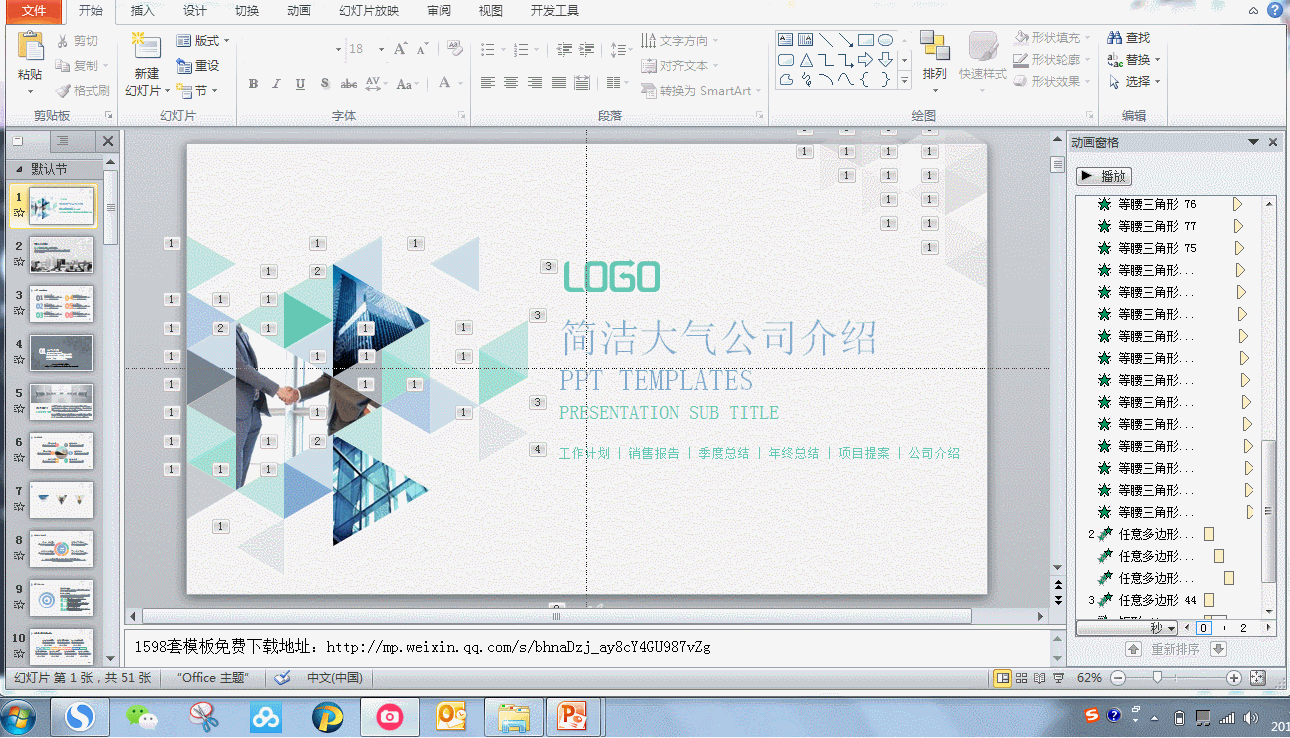This screenshot has width=1290, height=738.
Task: Toggle underline formatting
Action: (300, 84)
